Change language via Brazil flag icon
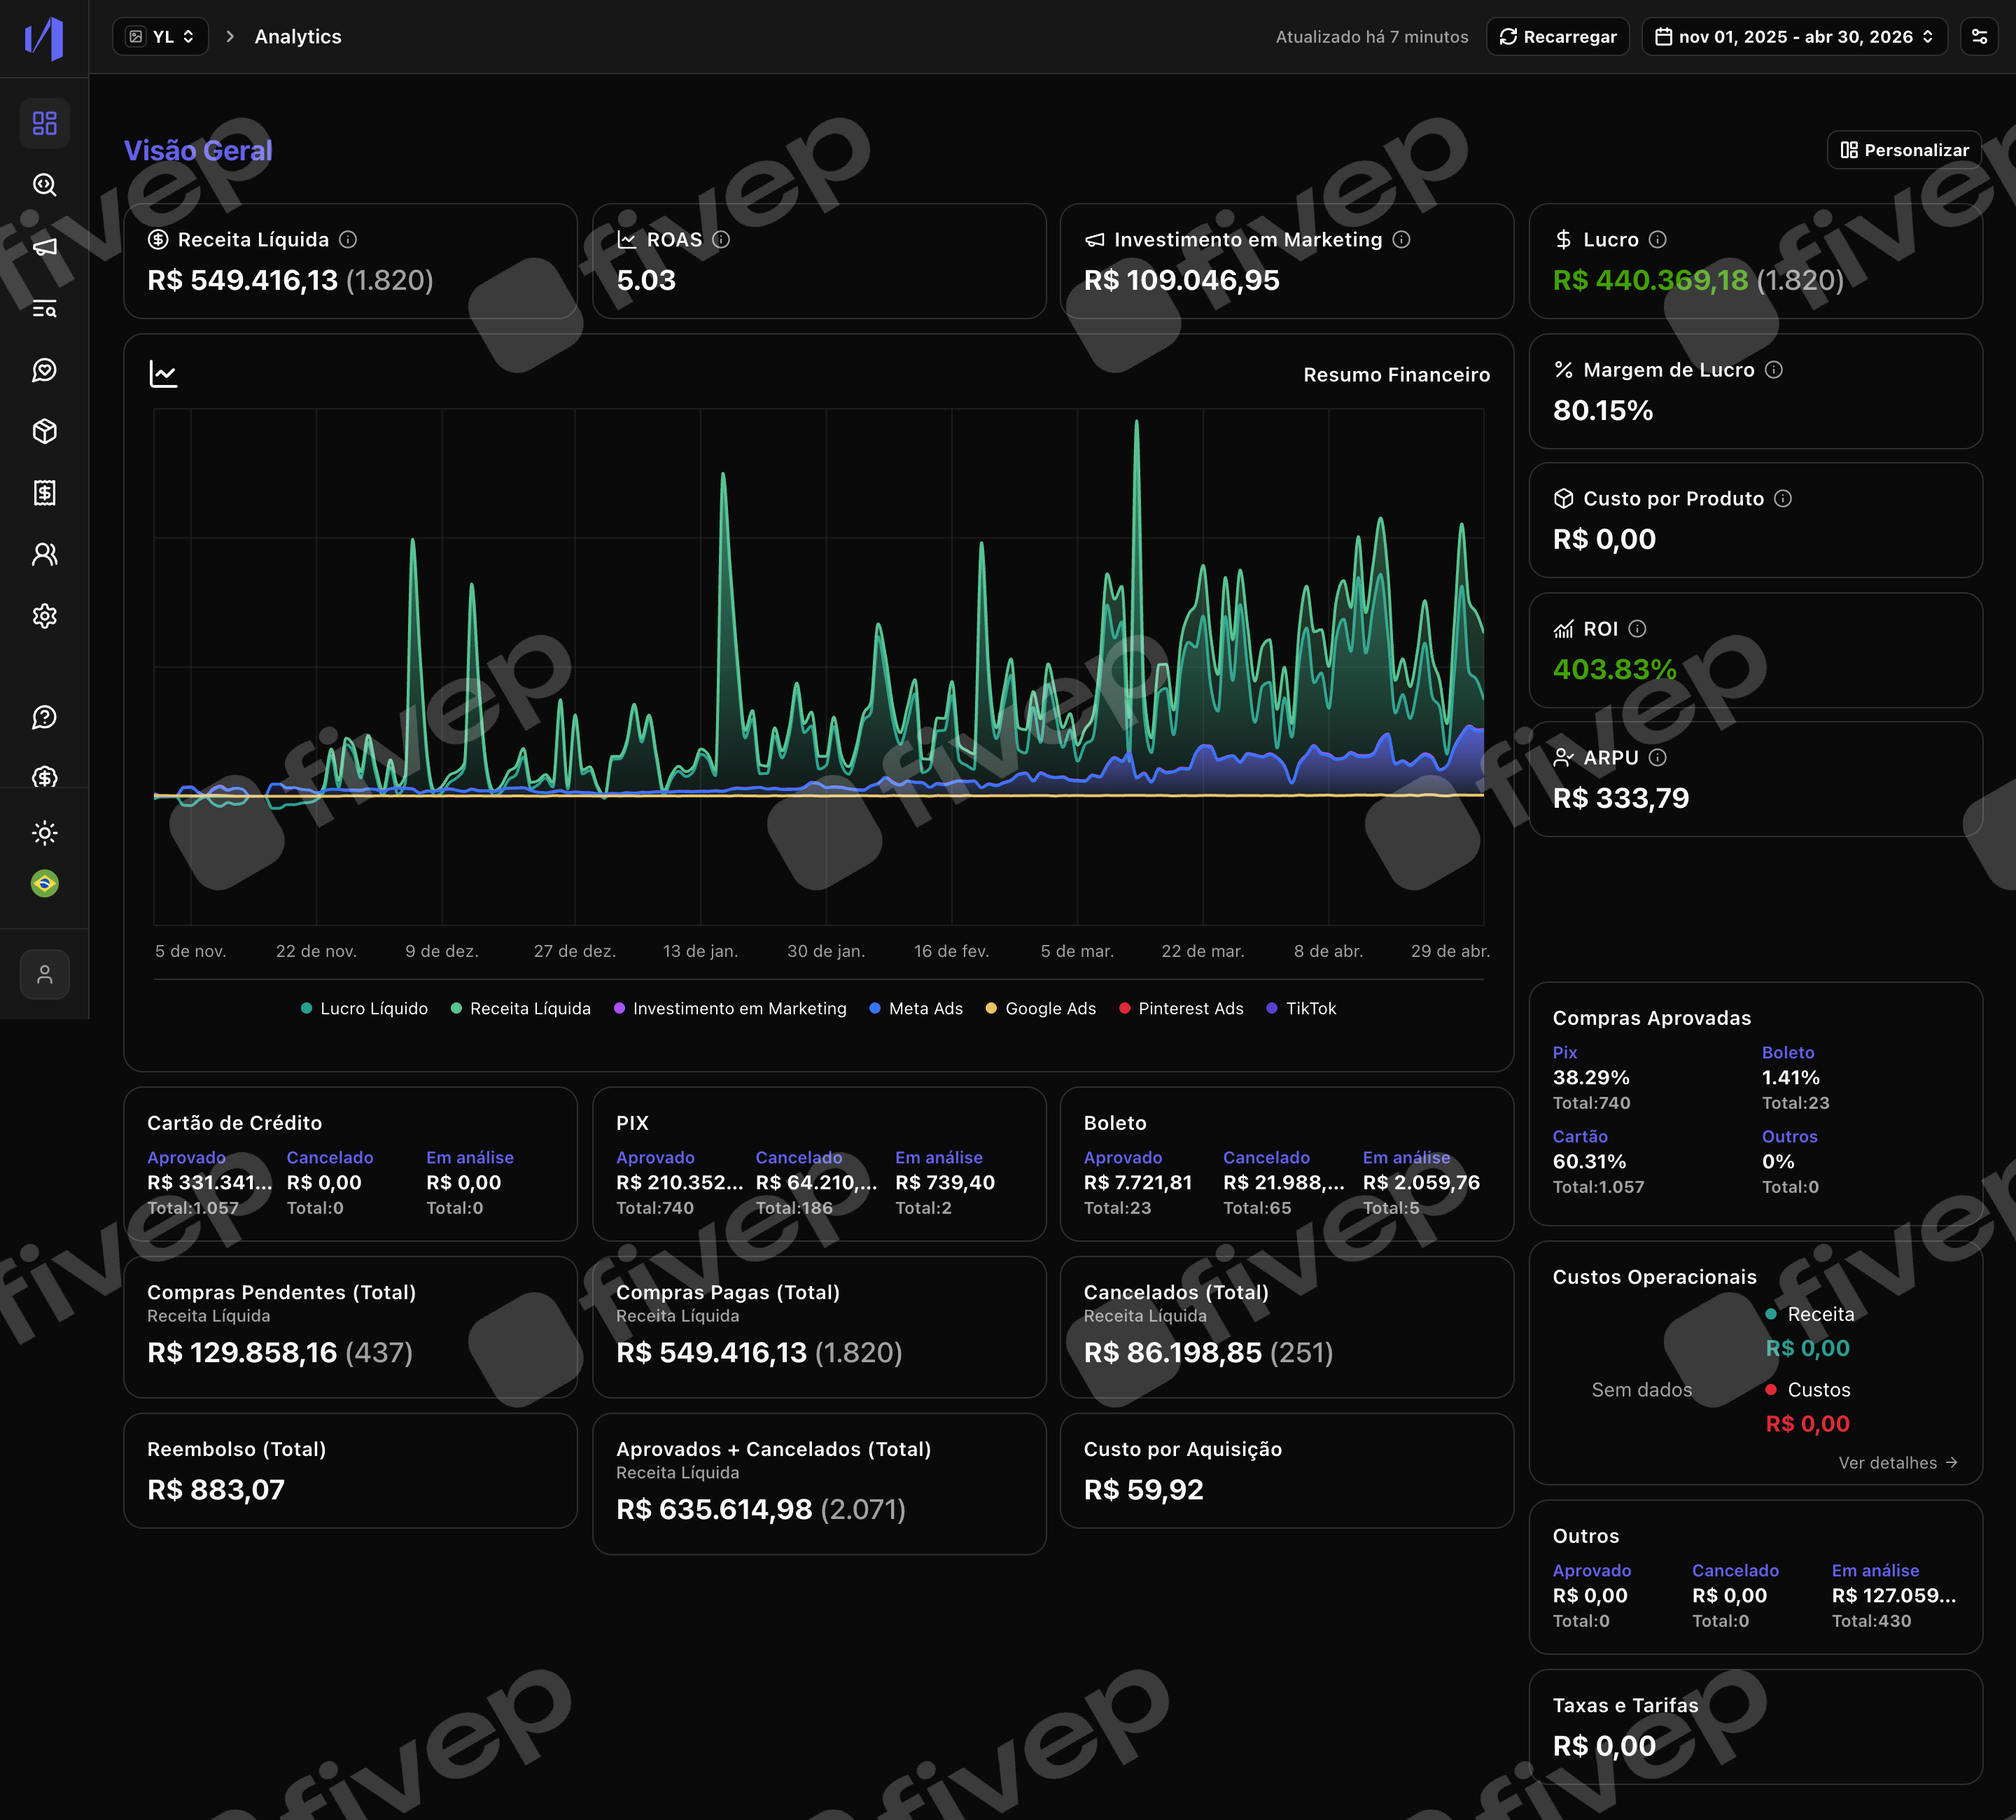The image size is (2016, 1820). 45,883
